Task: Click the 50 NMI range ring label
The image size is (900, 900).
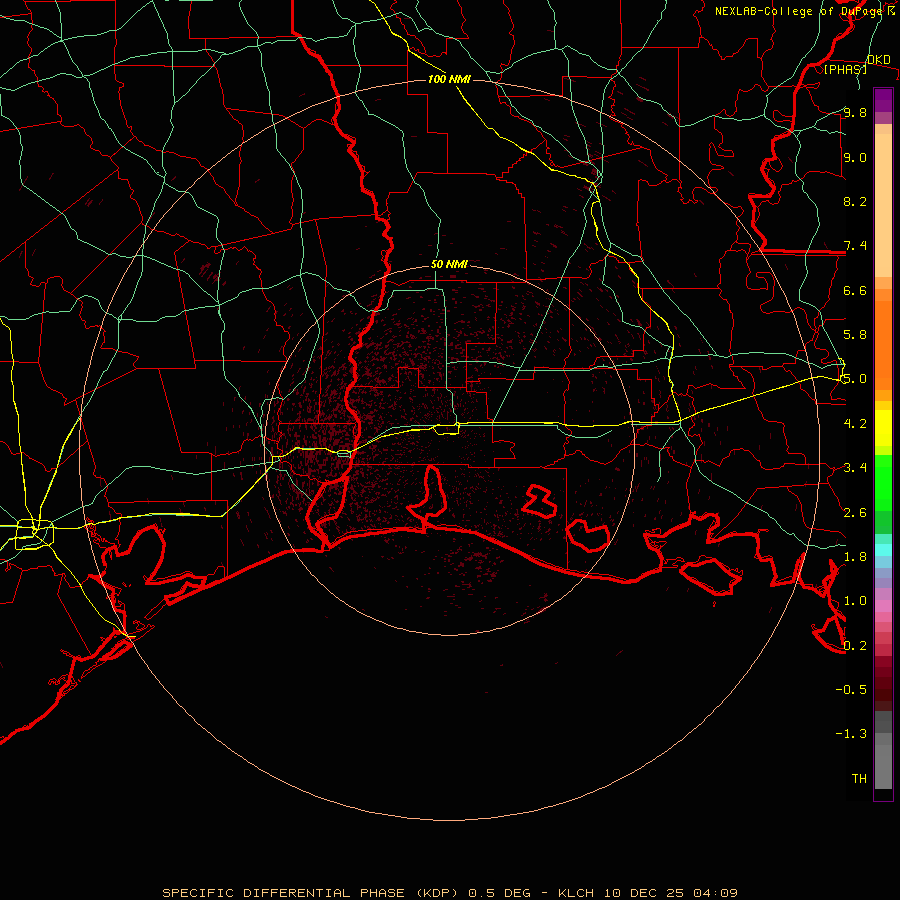Action: pyautogui.click(x=449, y=264)
